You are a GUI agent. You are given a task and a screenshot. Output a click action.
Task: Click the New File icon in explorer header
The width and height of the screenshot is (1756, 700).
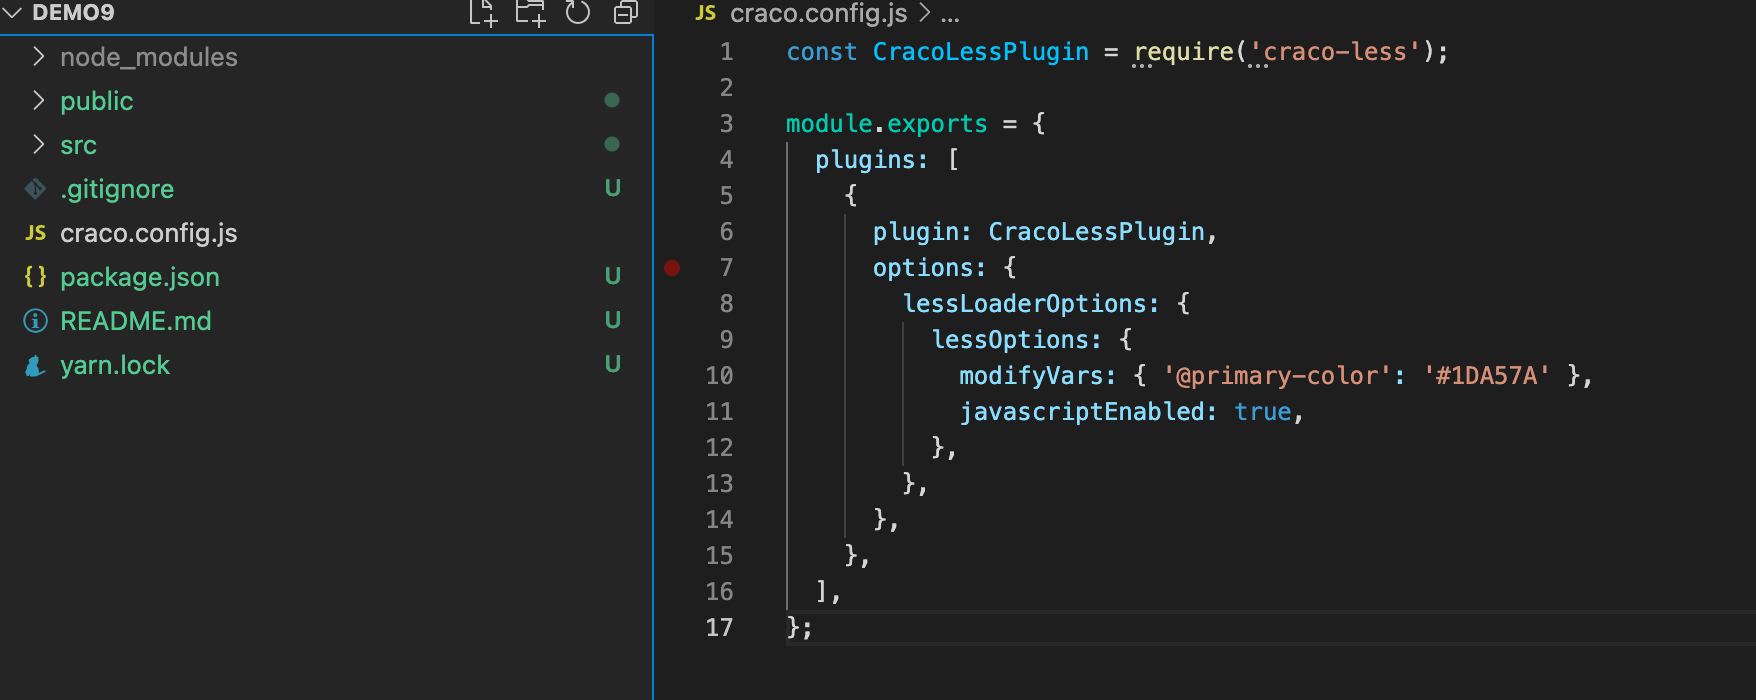(483, 13)
